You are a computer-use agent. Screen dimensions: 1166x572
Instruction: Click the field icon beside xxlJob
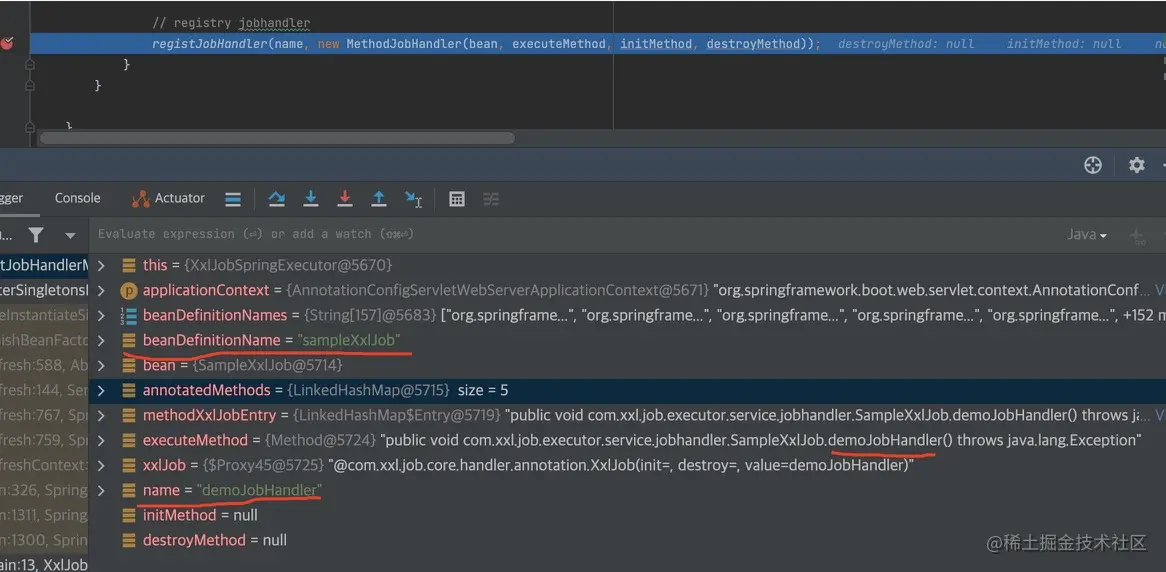[129, 466]
